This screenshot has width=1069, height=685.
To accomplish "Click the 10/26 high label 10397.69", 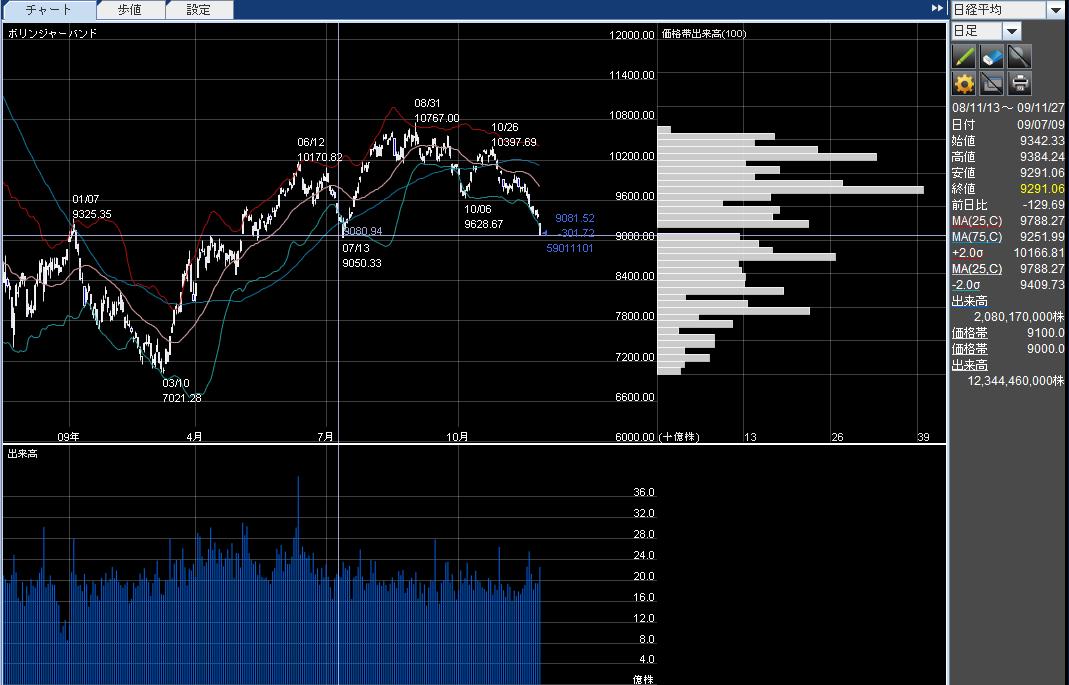I will (513, 142).
